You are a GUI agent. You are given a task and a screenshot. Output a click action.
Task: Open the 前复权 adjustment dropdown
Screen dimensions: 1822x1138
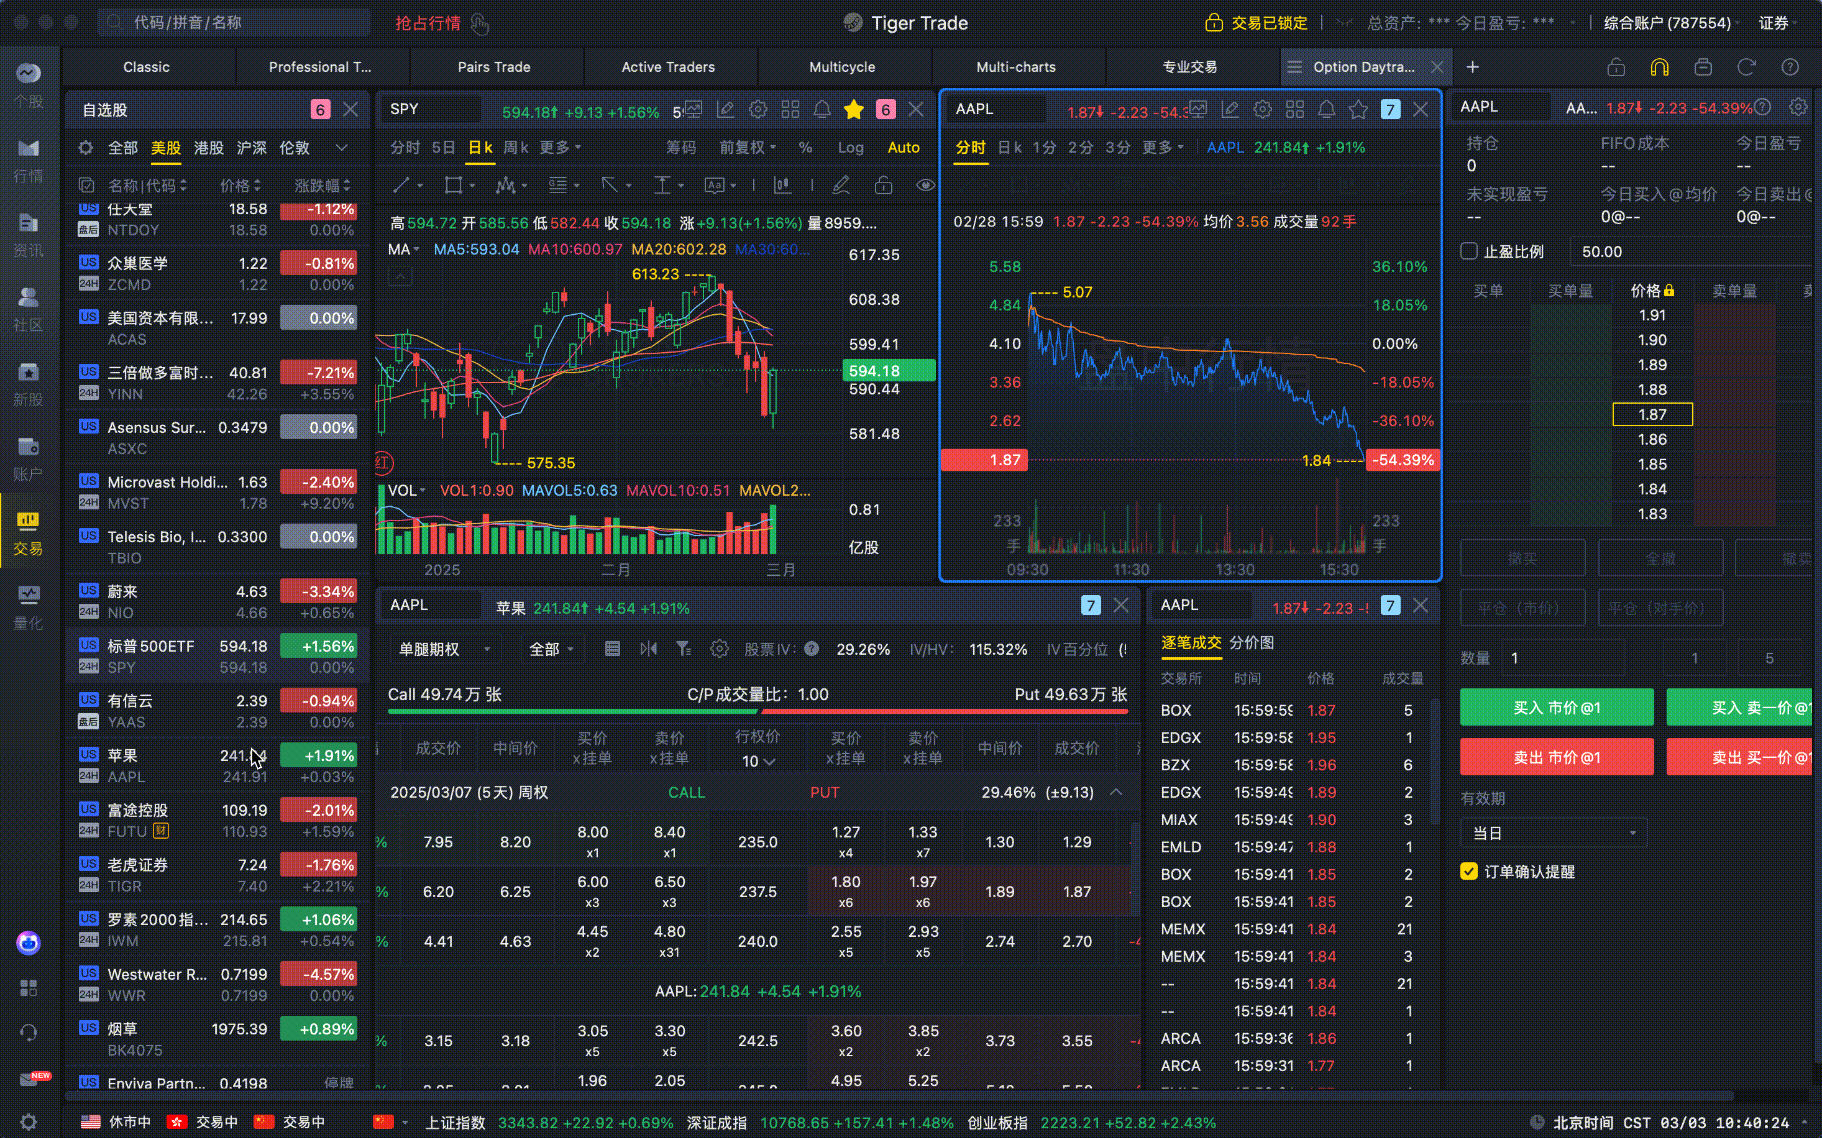click(x=748, y=147)
